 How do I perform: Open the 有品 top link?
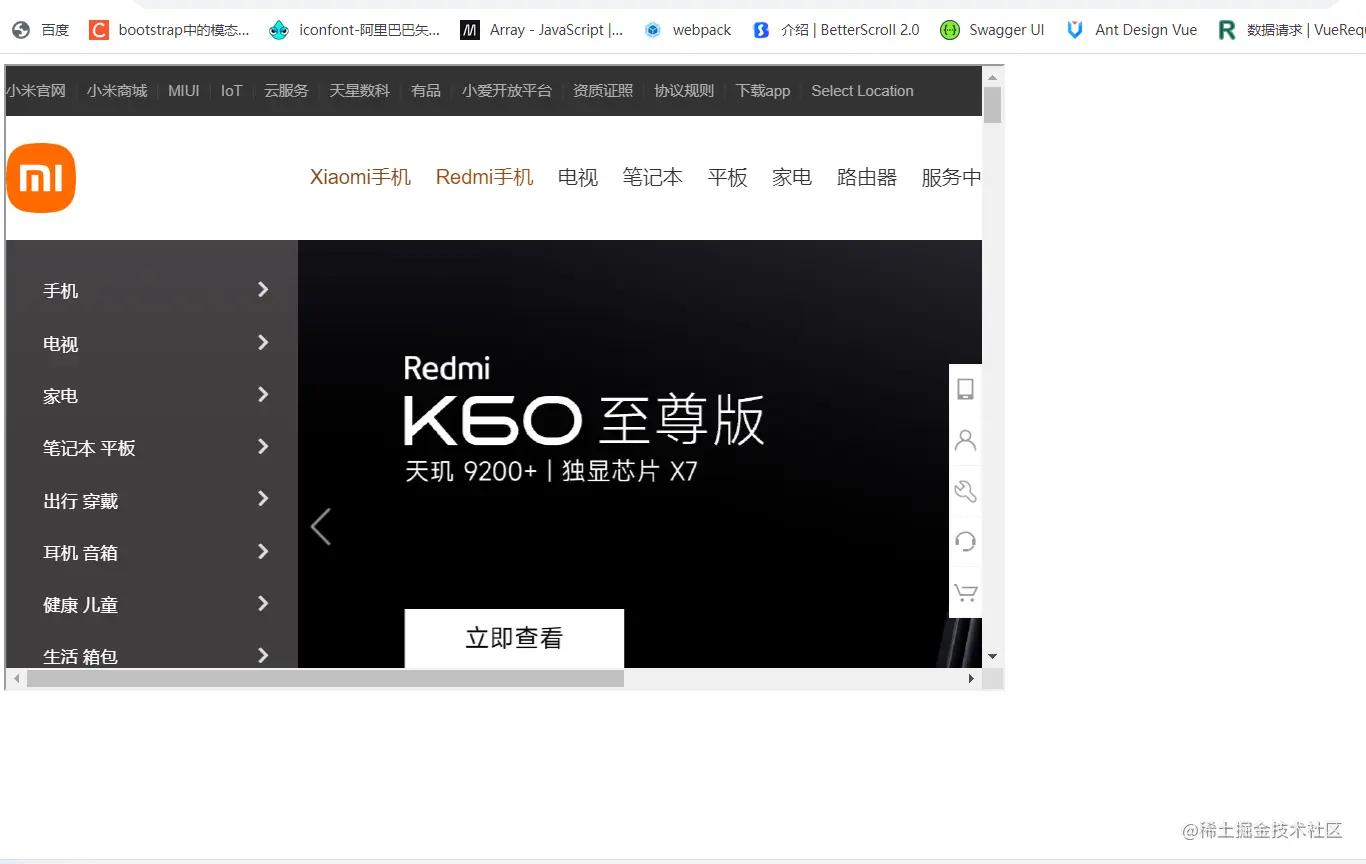[x=426, y=91]
